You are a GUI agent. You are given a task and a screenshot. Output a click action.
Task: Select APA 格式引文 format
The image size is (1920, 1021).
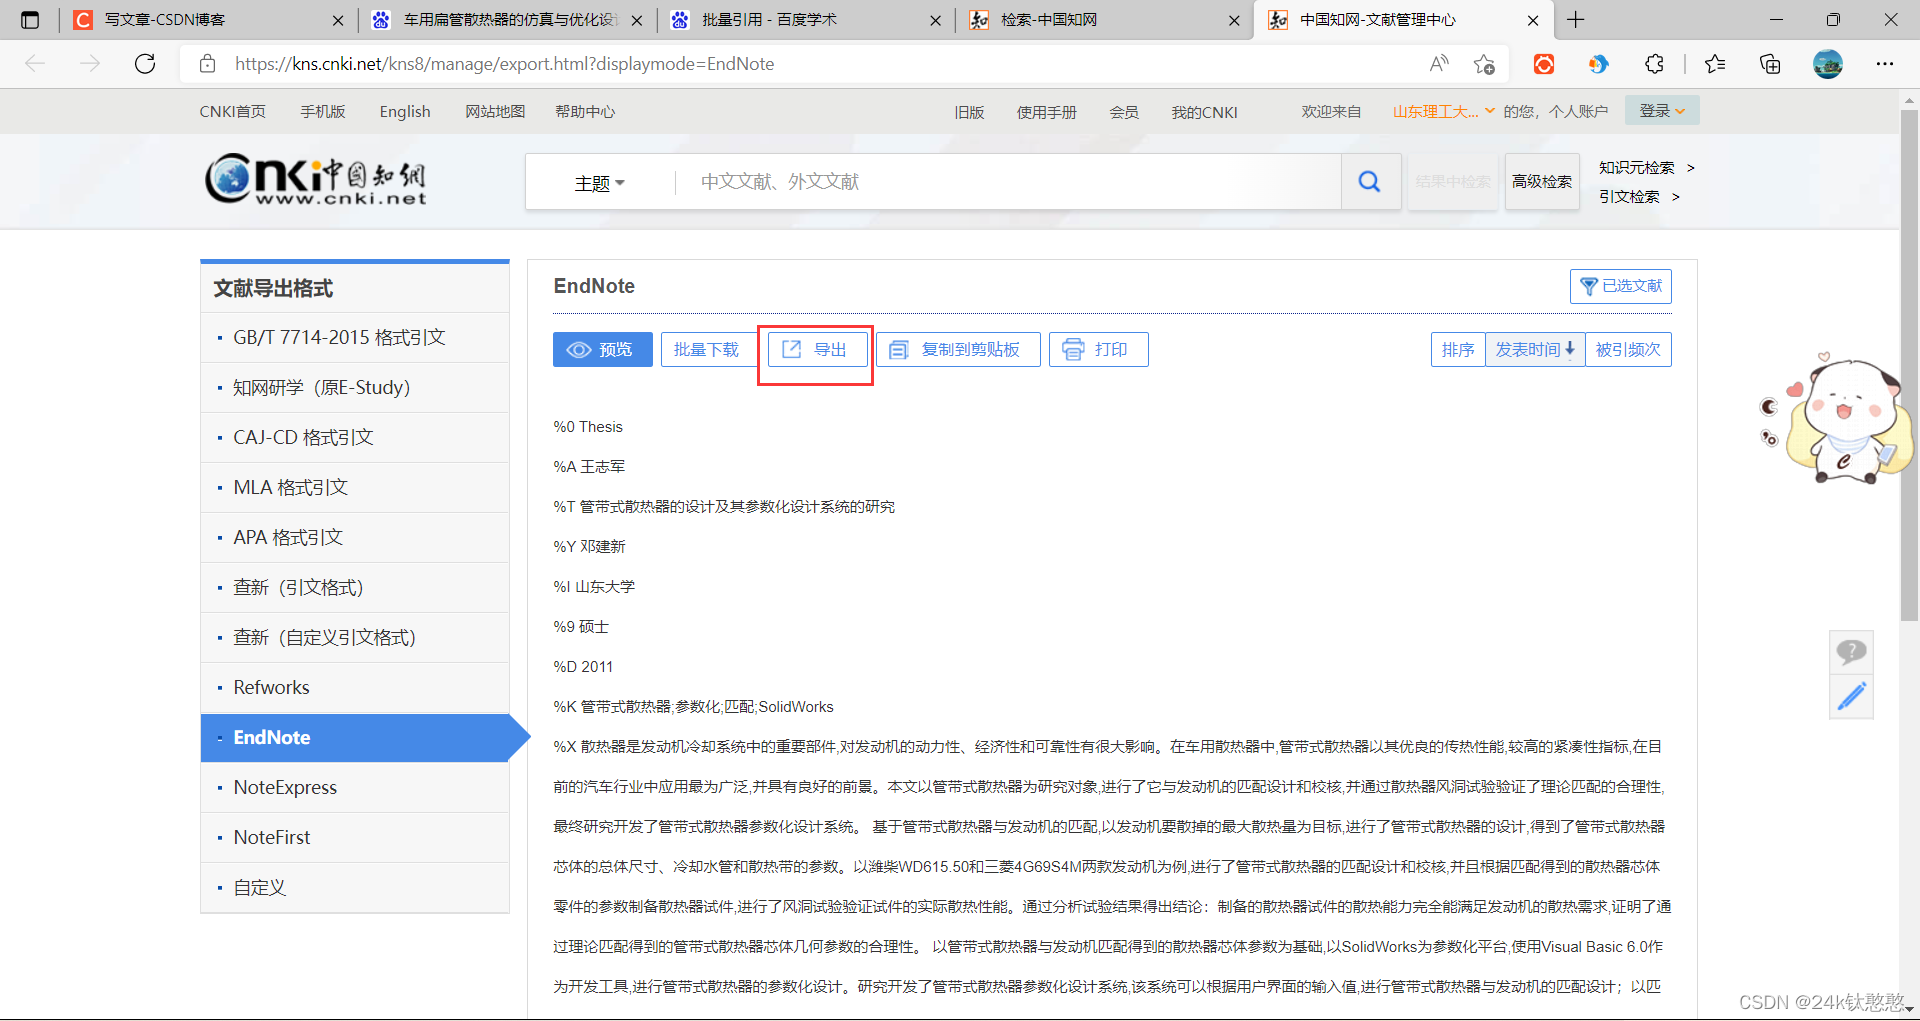click(x=355, y=537)
